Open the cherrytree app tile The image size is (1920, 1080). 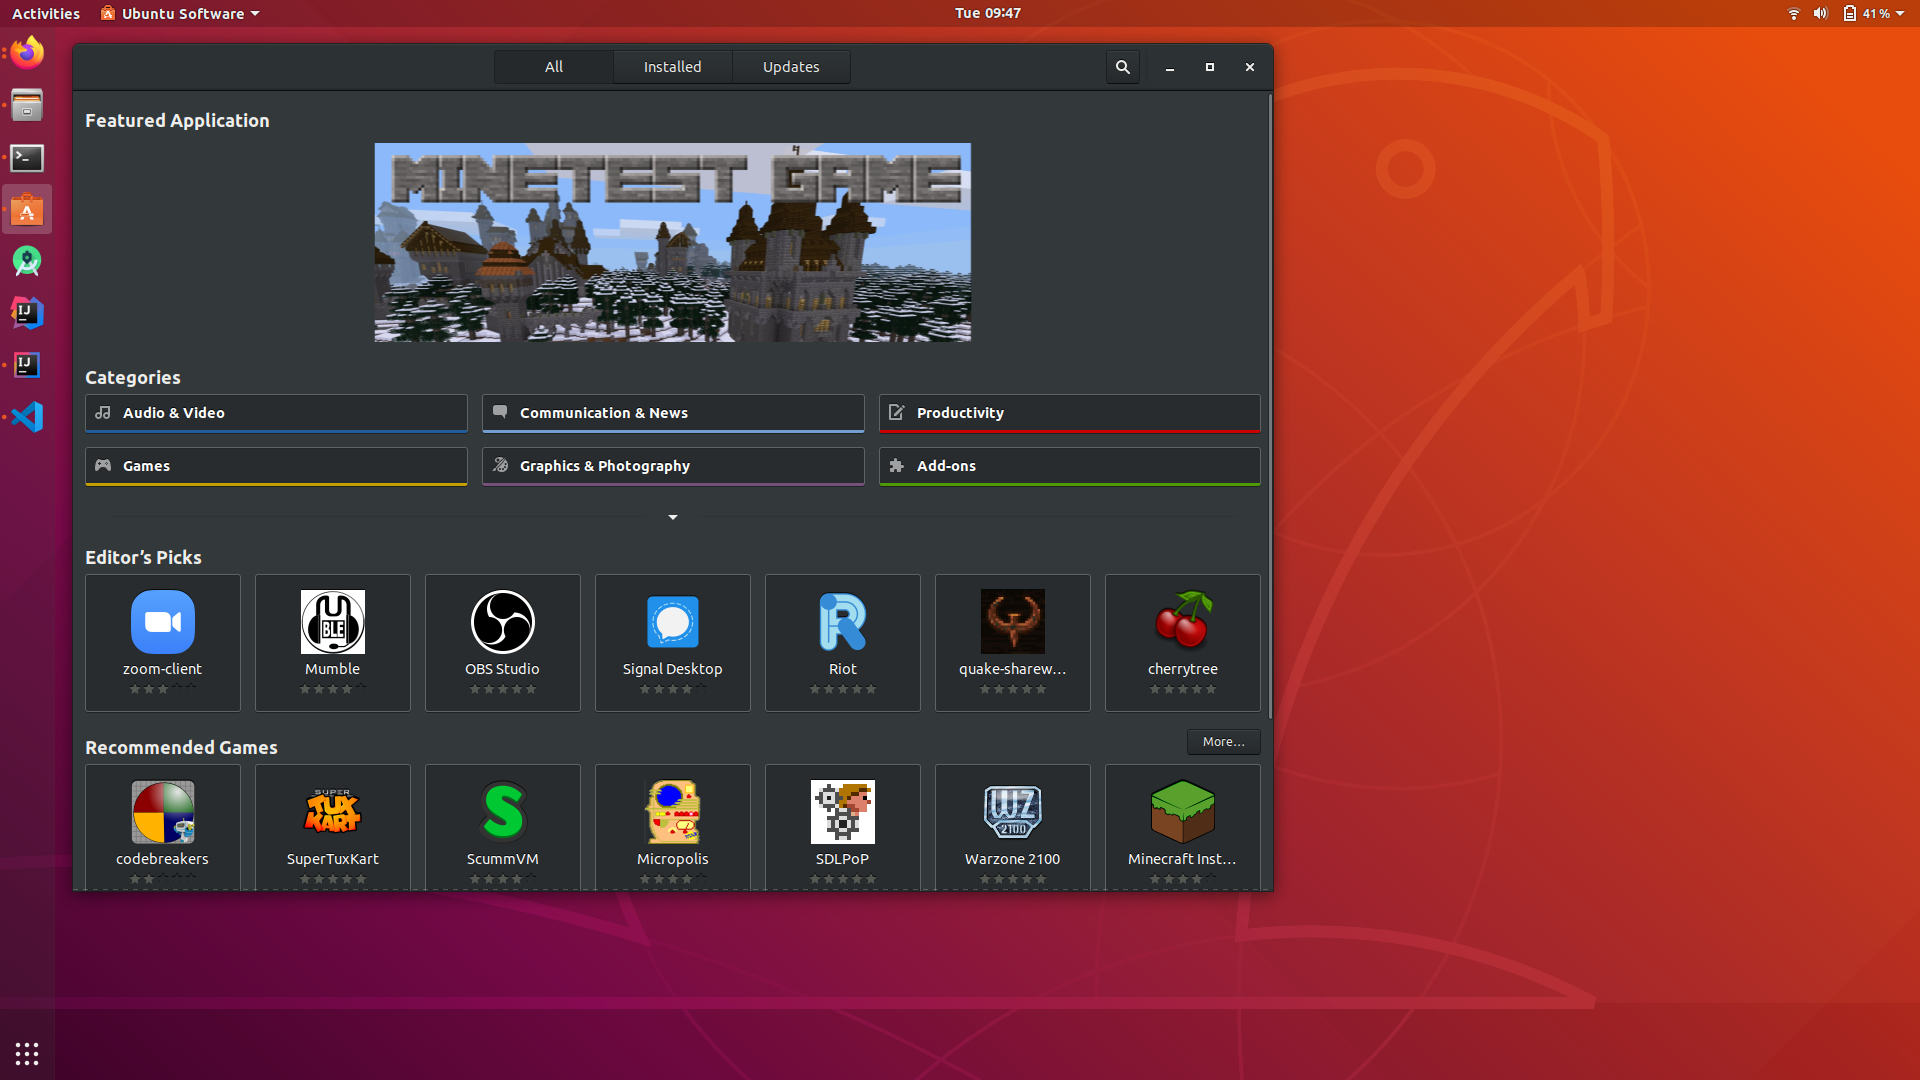(1182, 642)
